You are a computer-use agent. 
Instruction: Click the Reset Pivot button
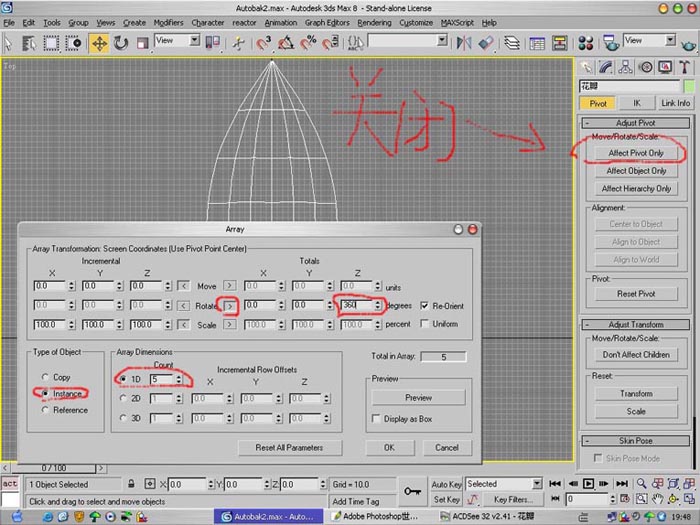pyautogui.click(x=636, y=294)
